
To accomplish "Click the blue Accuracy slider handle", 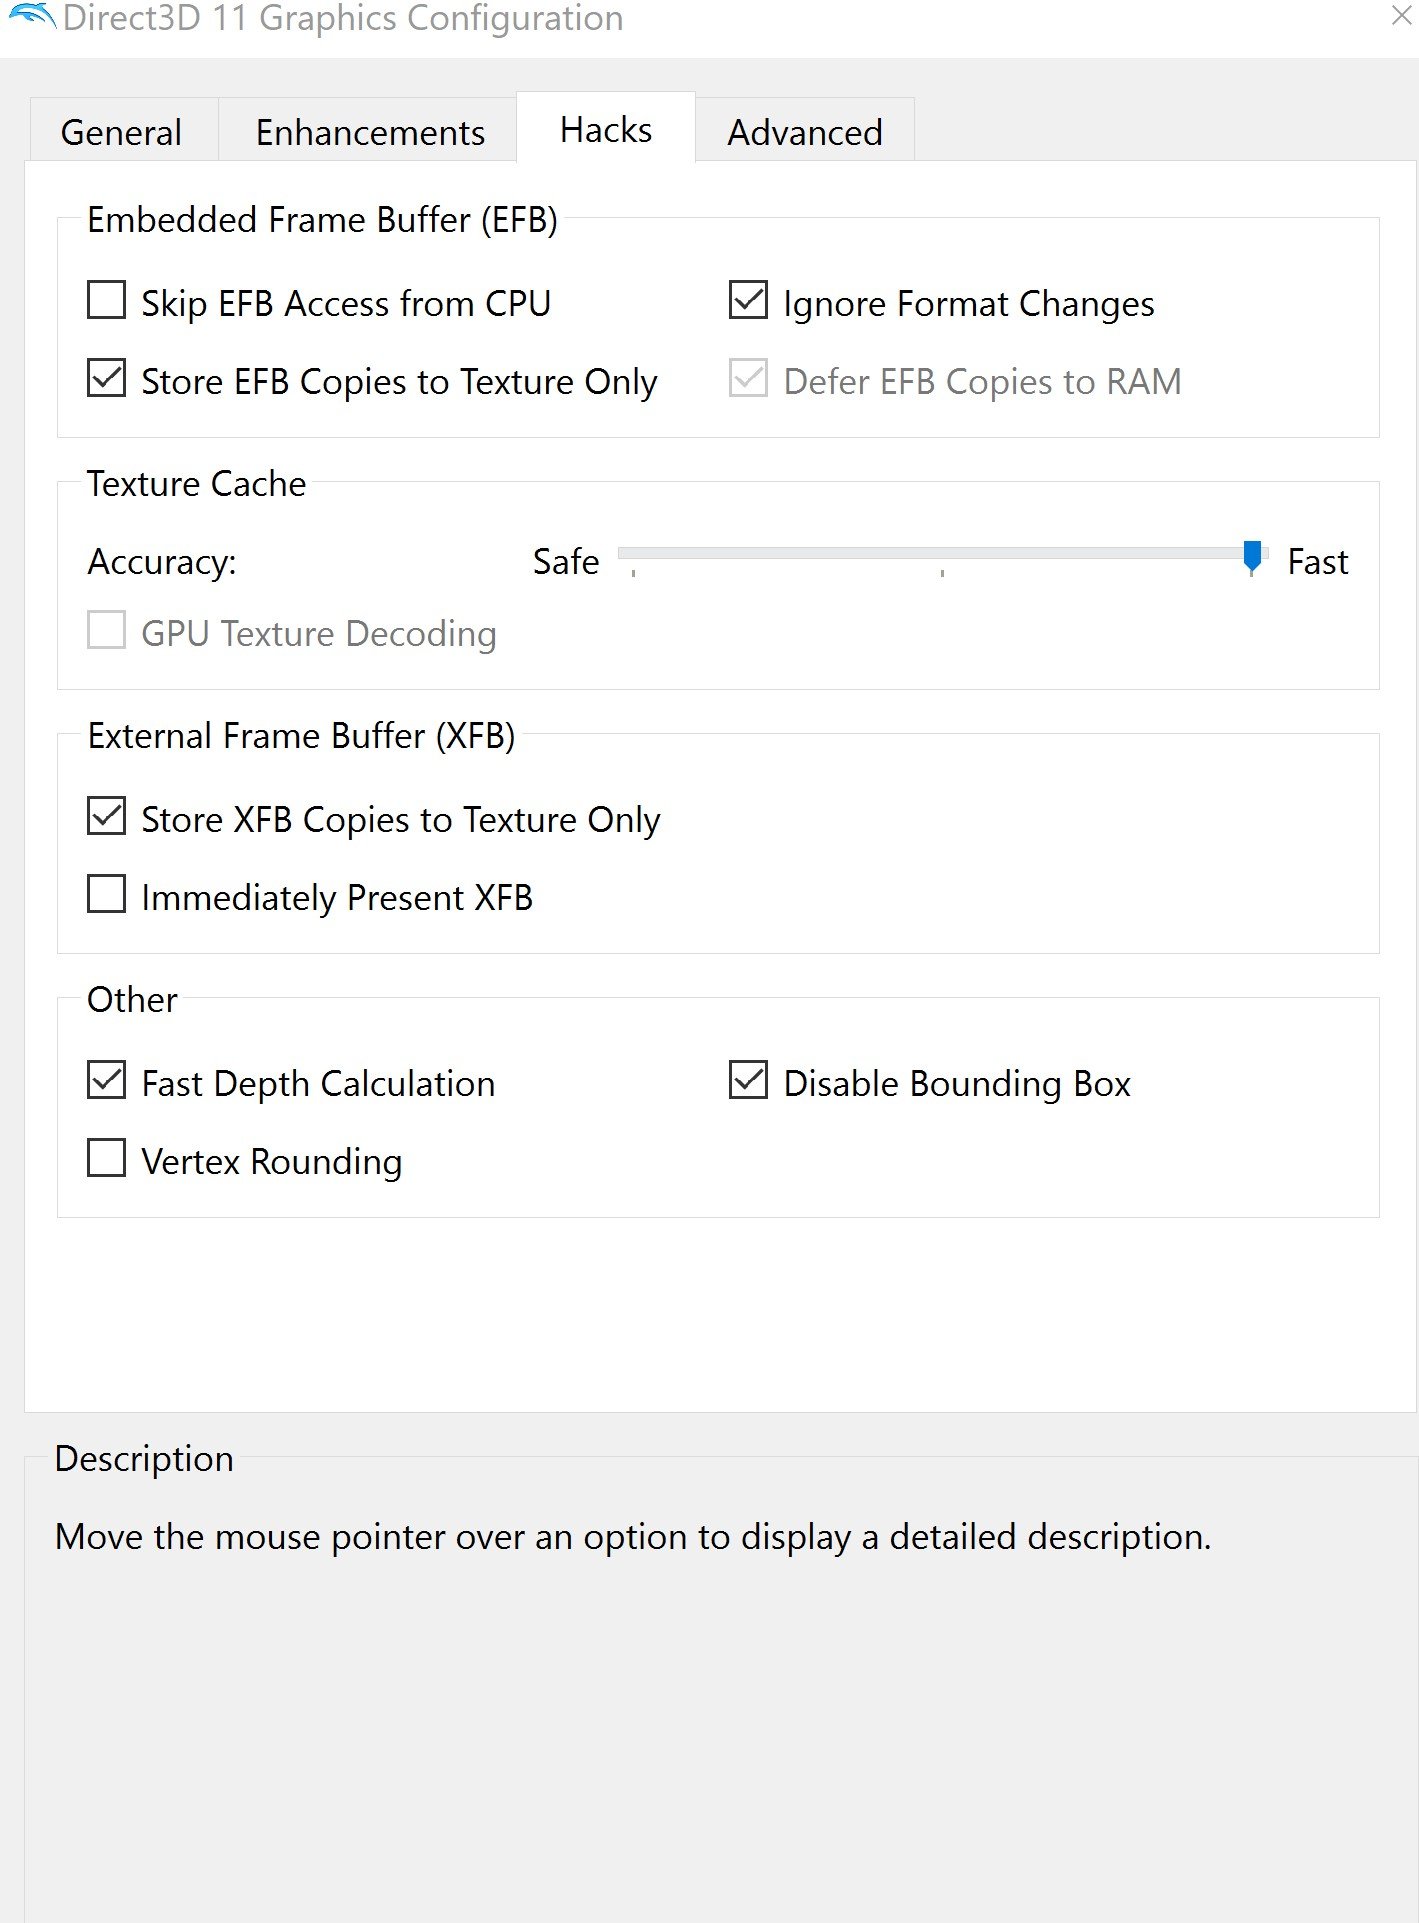I will [1252, 556].
